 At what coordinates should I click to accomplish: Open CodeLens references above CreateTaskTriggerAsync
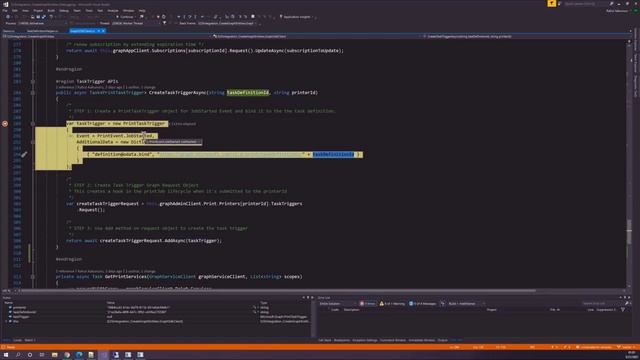(64, 87)
